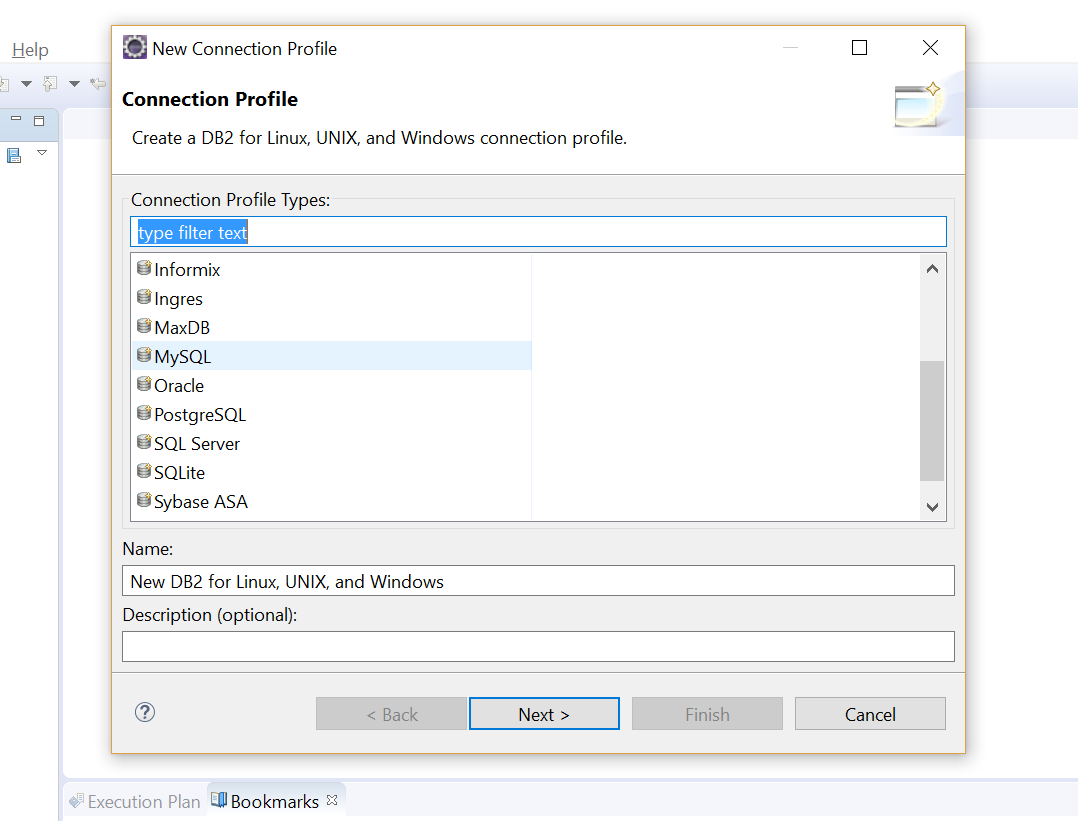Screen dimensions: 1078x821
Task: Click the Bookmarks tab book icon
Action: pos(219,800)
